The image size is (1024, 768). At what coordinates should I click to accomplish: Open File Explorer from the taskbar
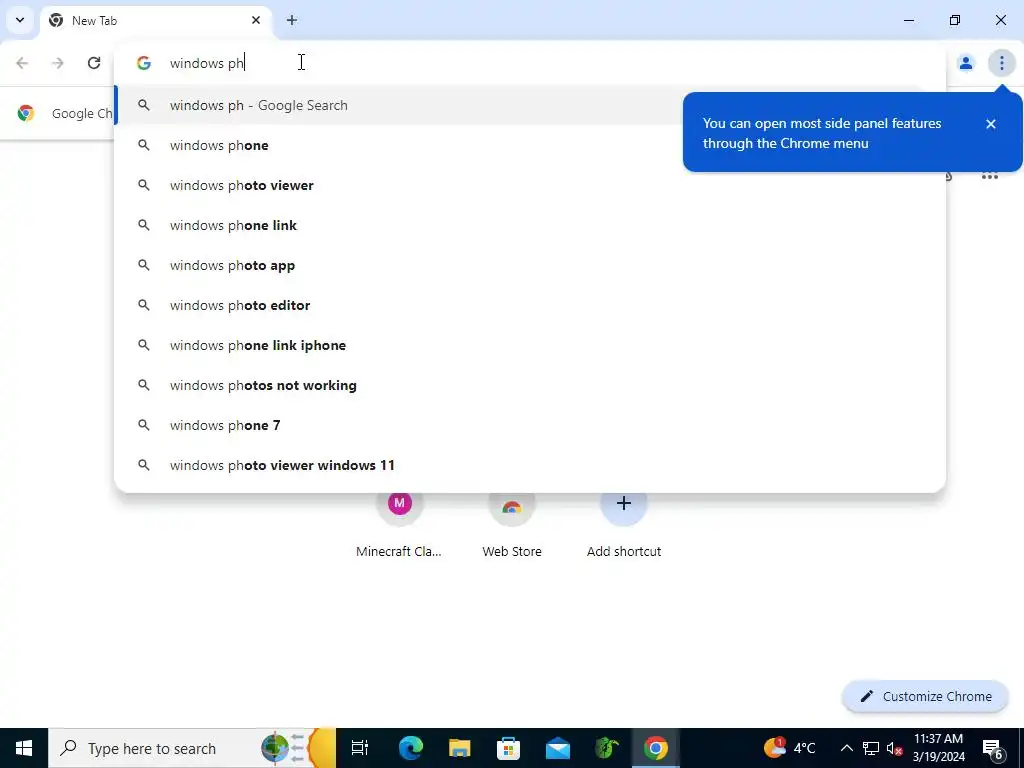coord(460,748)
